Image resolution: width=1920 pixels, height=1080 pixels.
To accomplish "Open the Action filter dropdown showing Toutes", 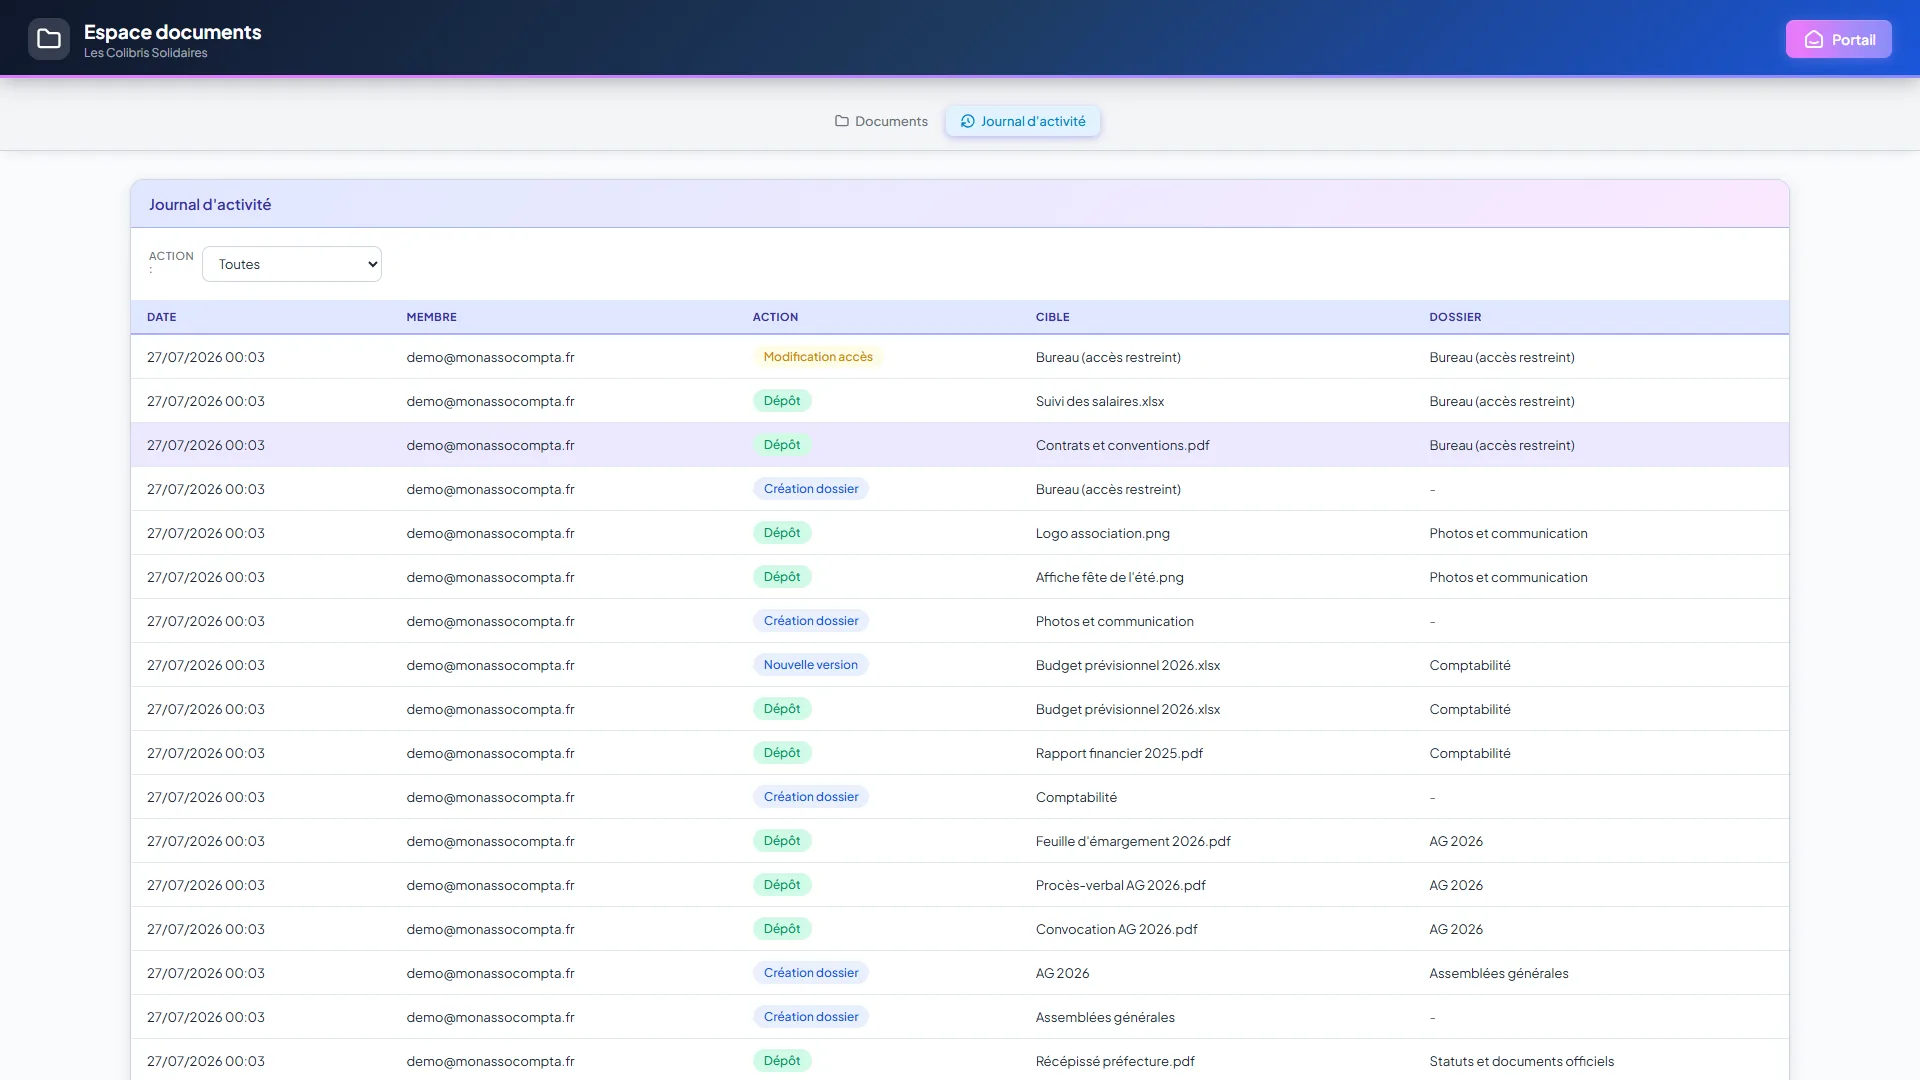I will click(292, 264).
